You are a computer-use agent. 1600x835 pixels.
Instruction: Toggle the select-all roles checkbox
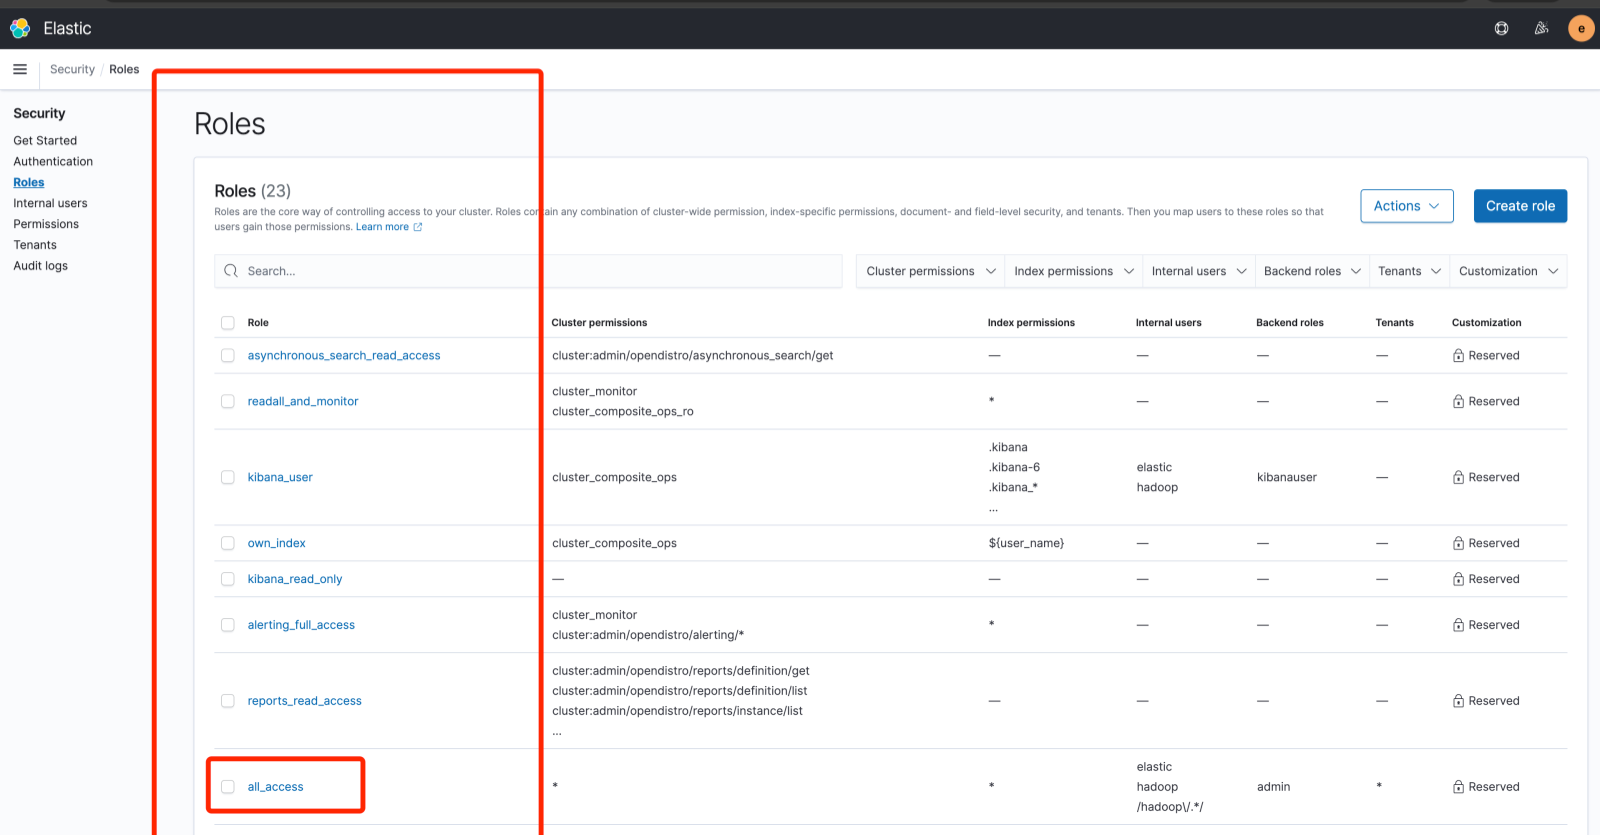pyautogui.click(x=228, y=323)
